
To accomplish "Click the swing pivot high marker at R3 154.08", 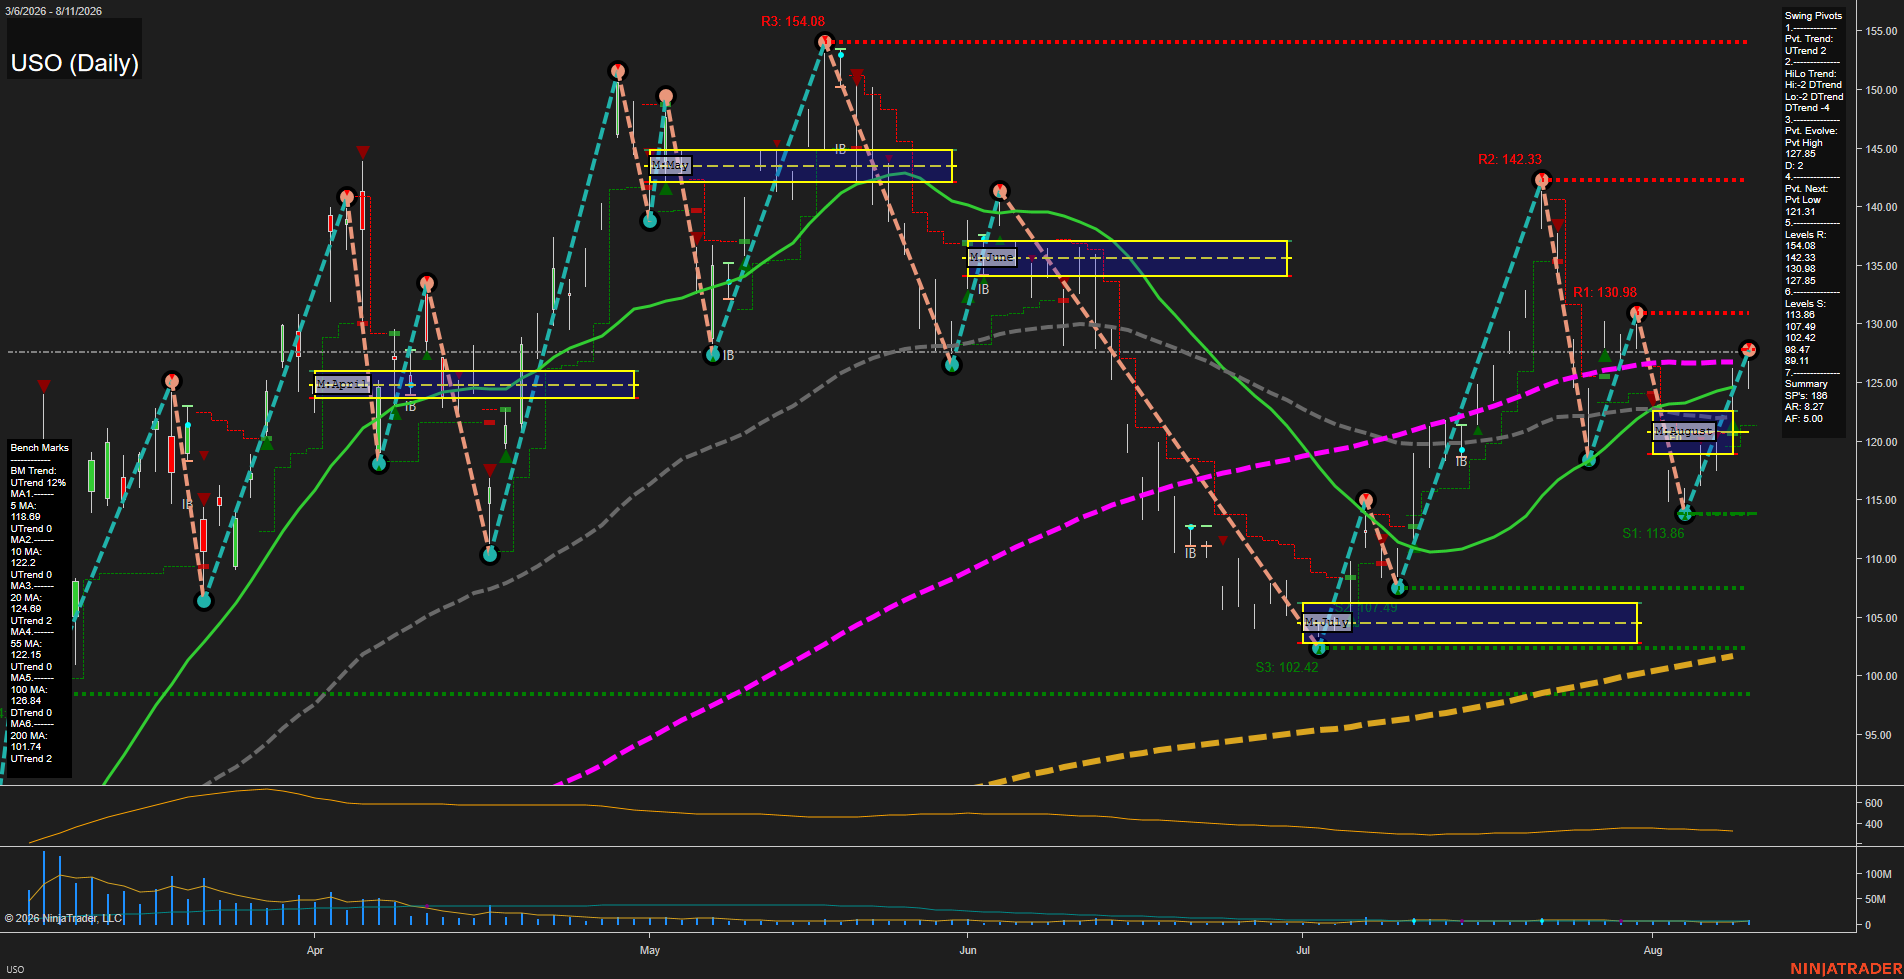I will click(824, 42).
